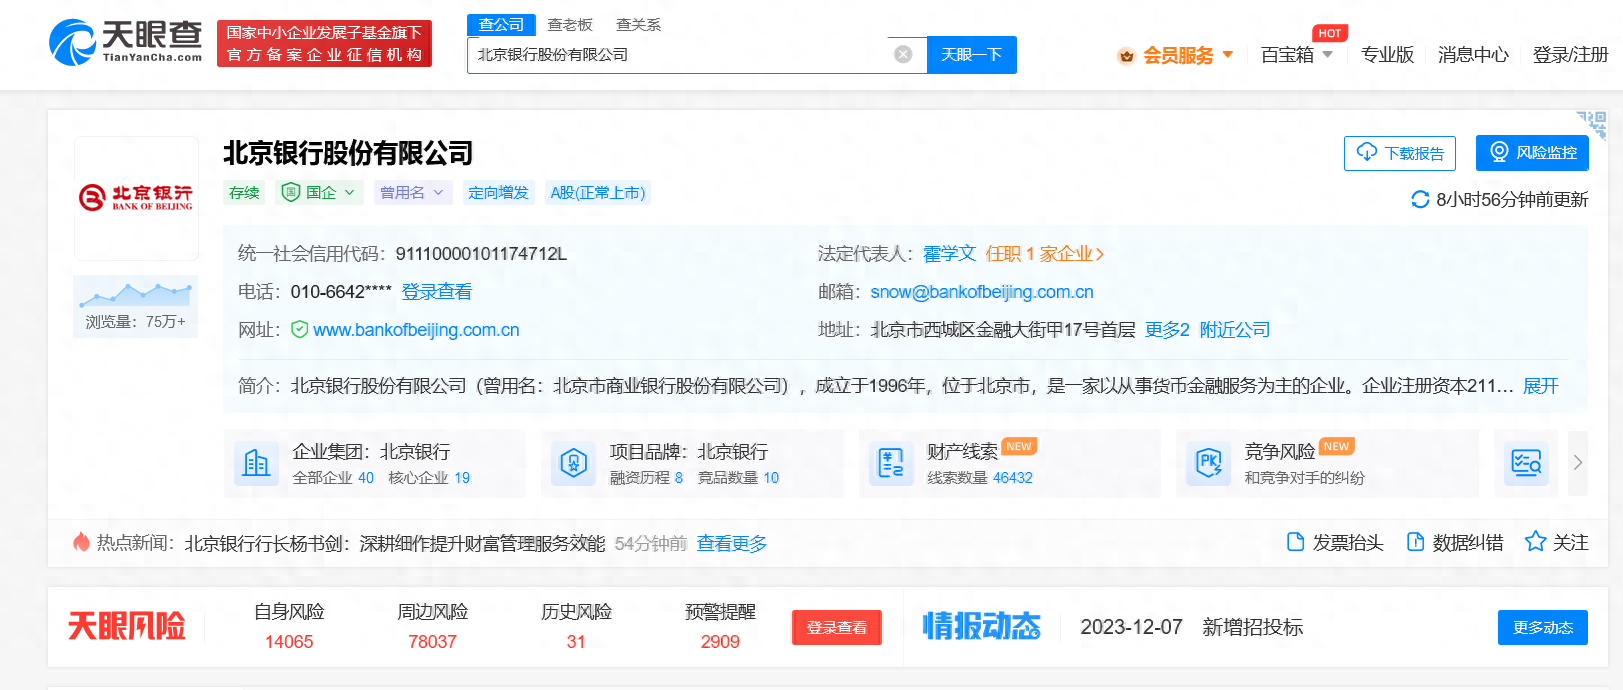
Task: Click the red 国家中小企业发展子基金 banner
Action: (324, 44)
